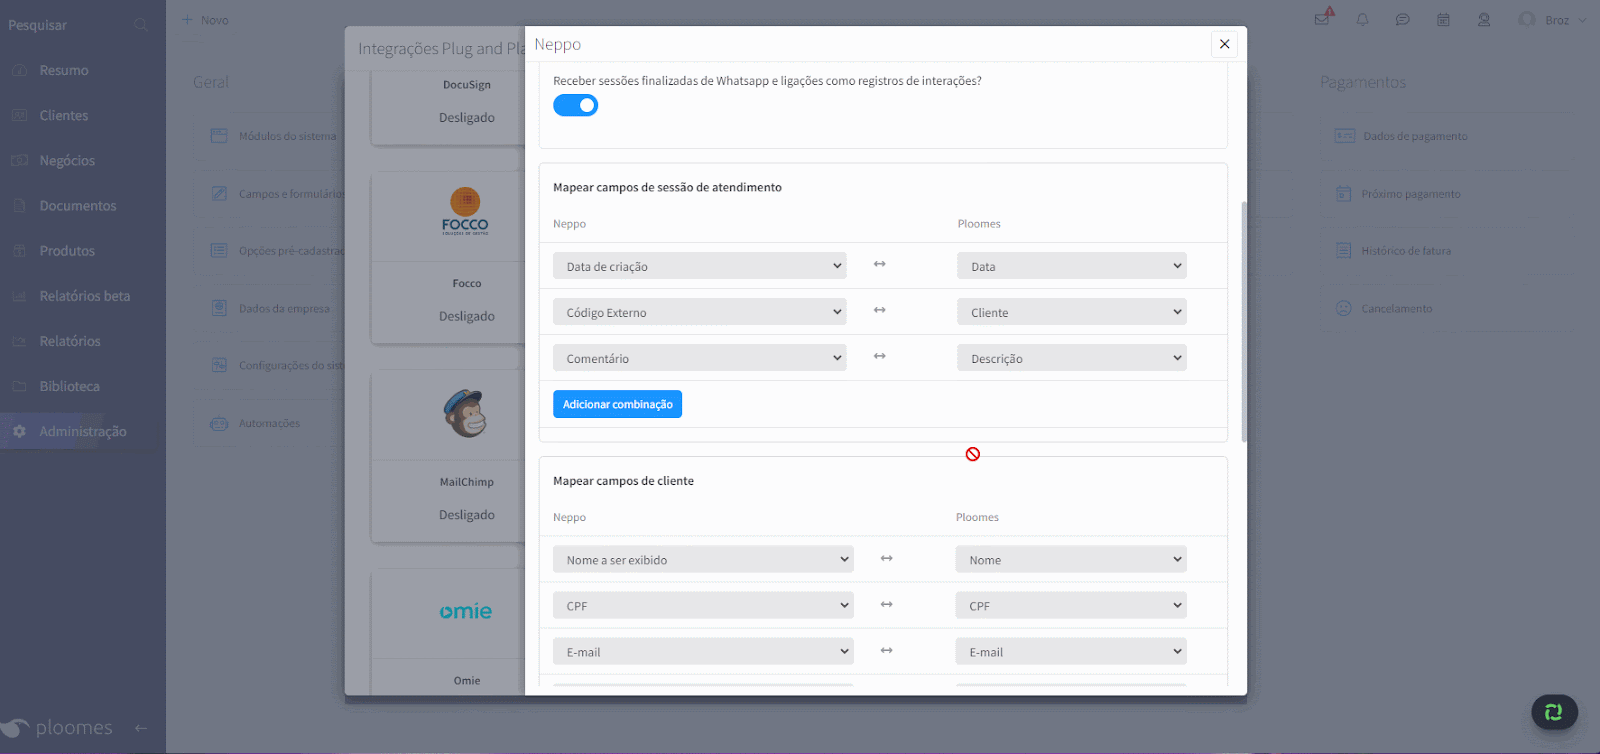
Task: Open the Neppo E-mail dropdown
Action: click(703, 651)
